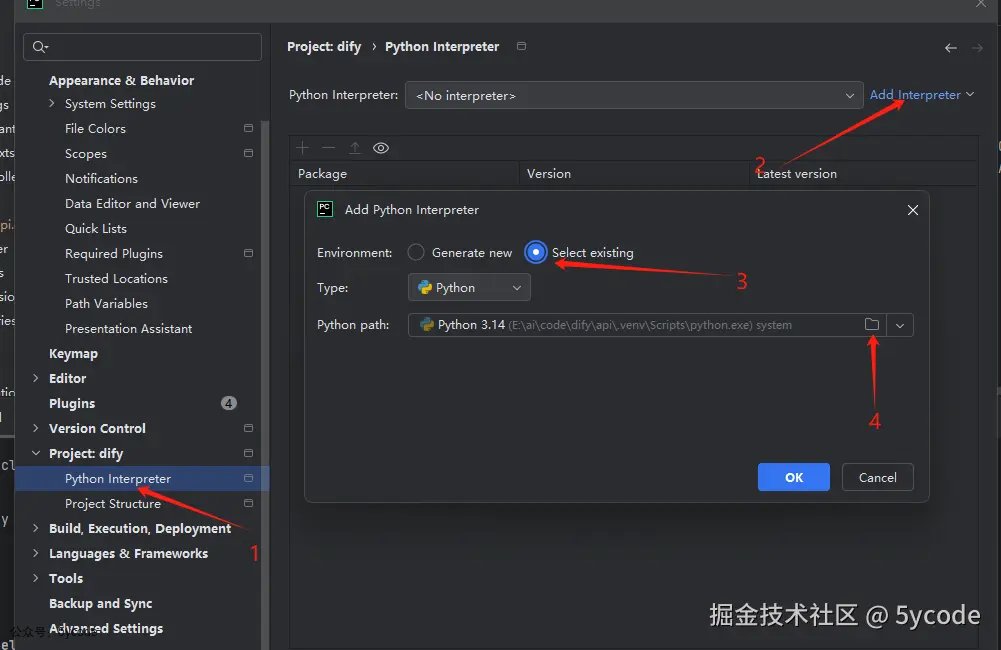Image resolution: width=1001 pixels, height=650 pixels.
Task: Click the folder browse icon in Python path
Action: 871,324
